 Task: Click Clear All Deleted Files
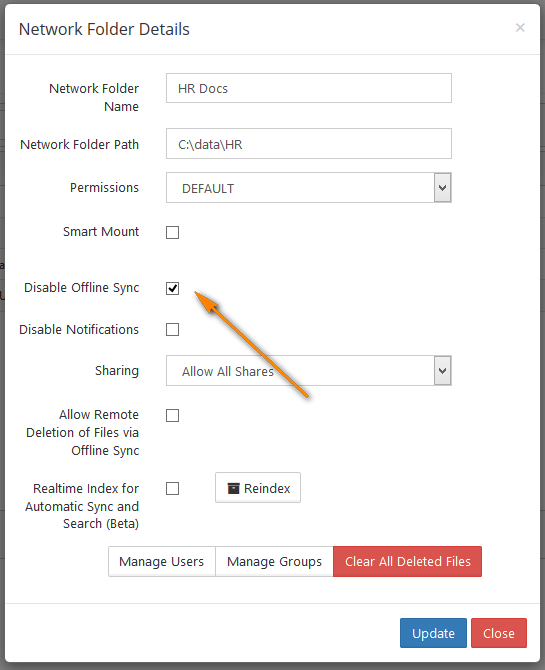[407, 561]
